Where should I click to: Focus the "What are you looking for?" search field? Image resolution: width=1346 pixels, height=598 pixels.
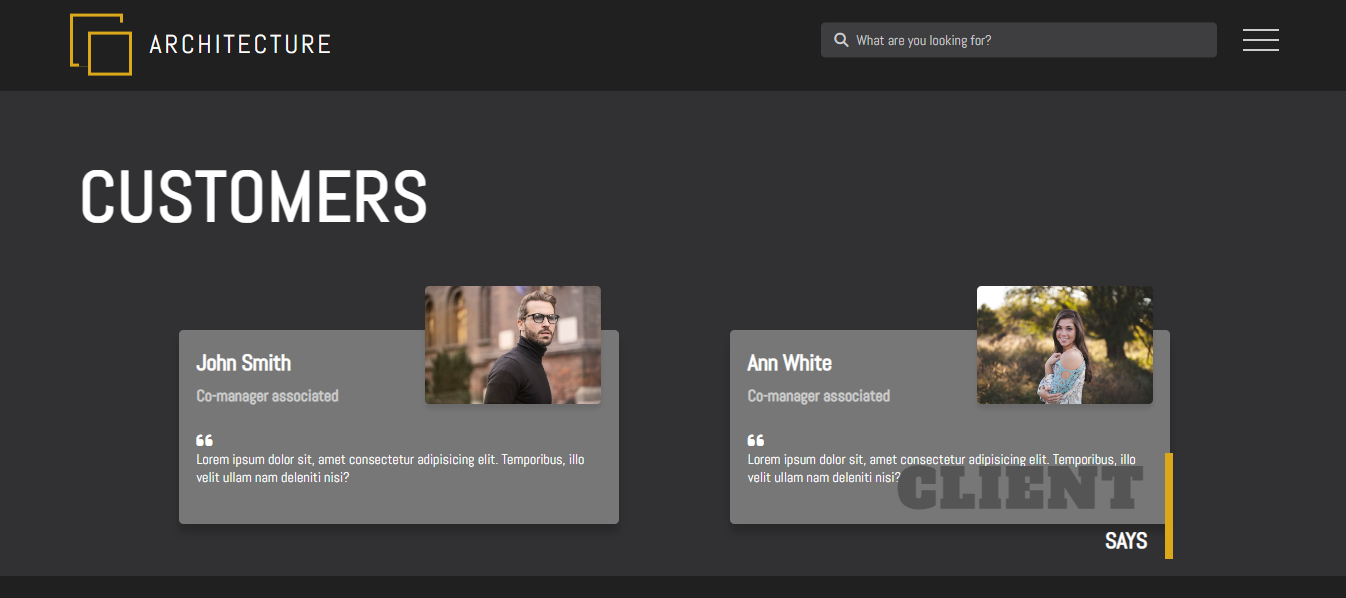pyautogui.click(x=1018, y=40)
